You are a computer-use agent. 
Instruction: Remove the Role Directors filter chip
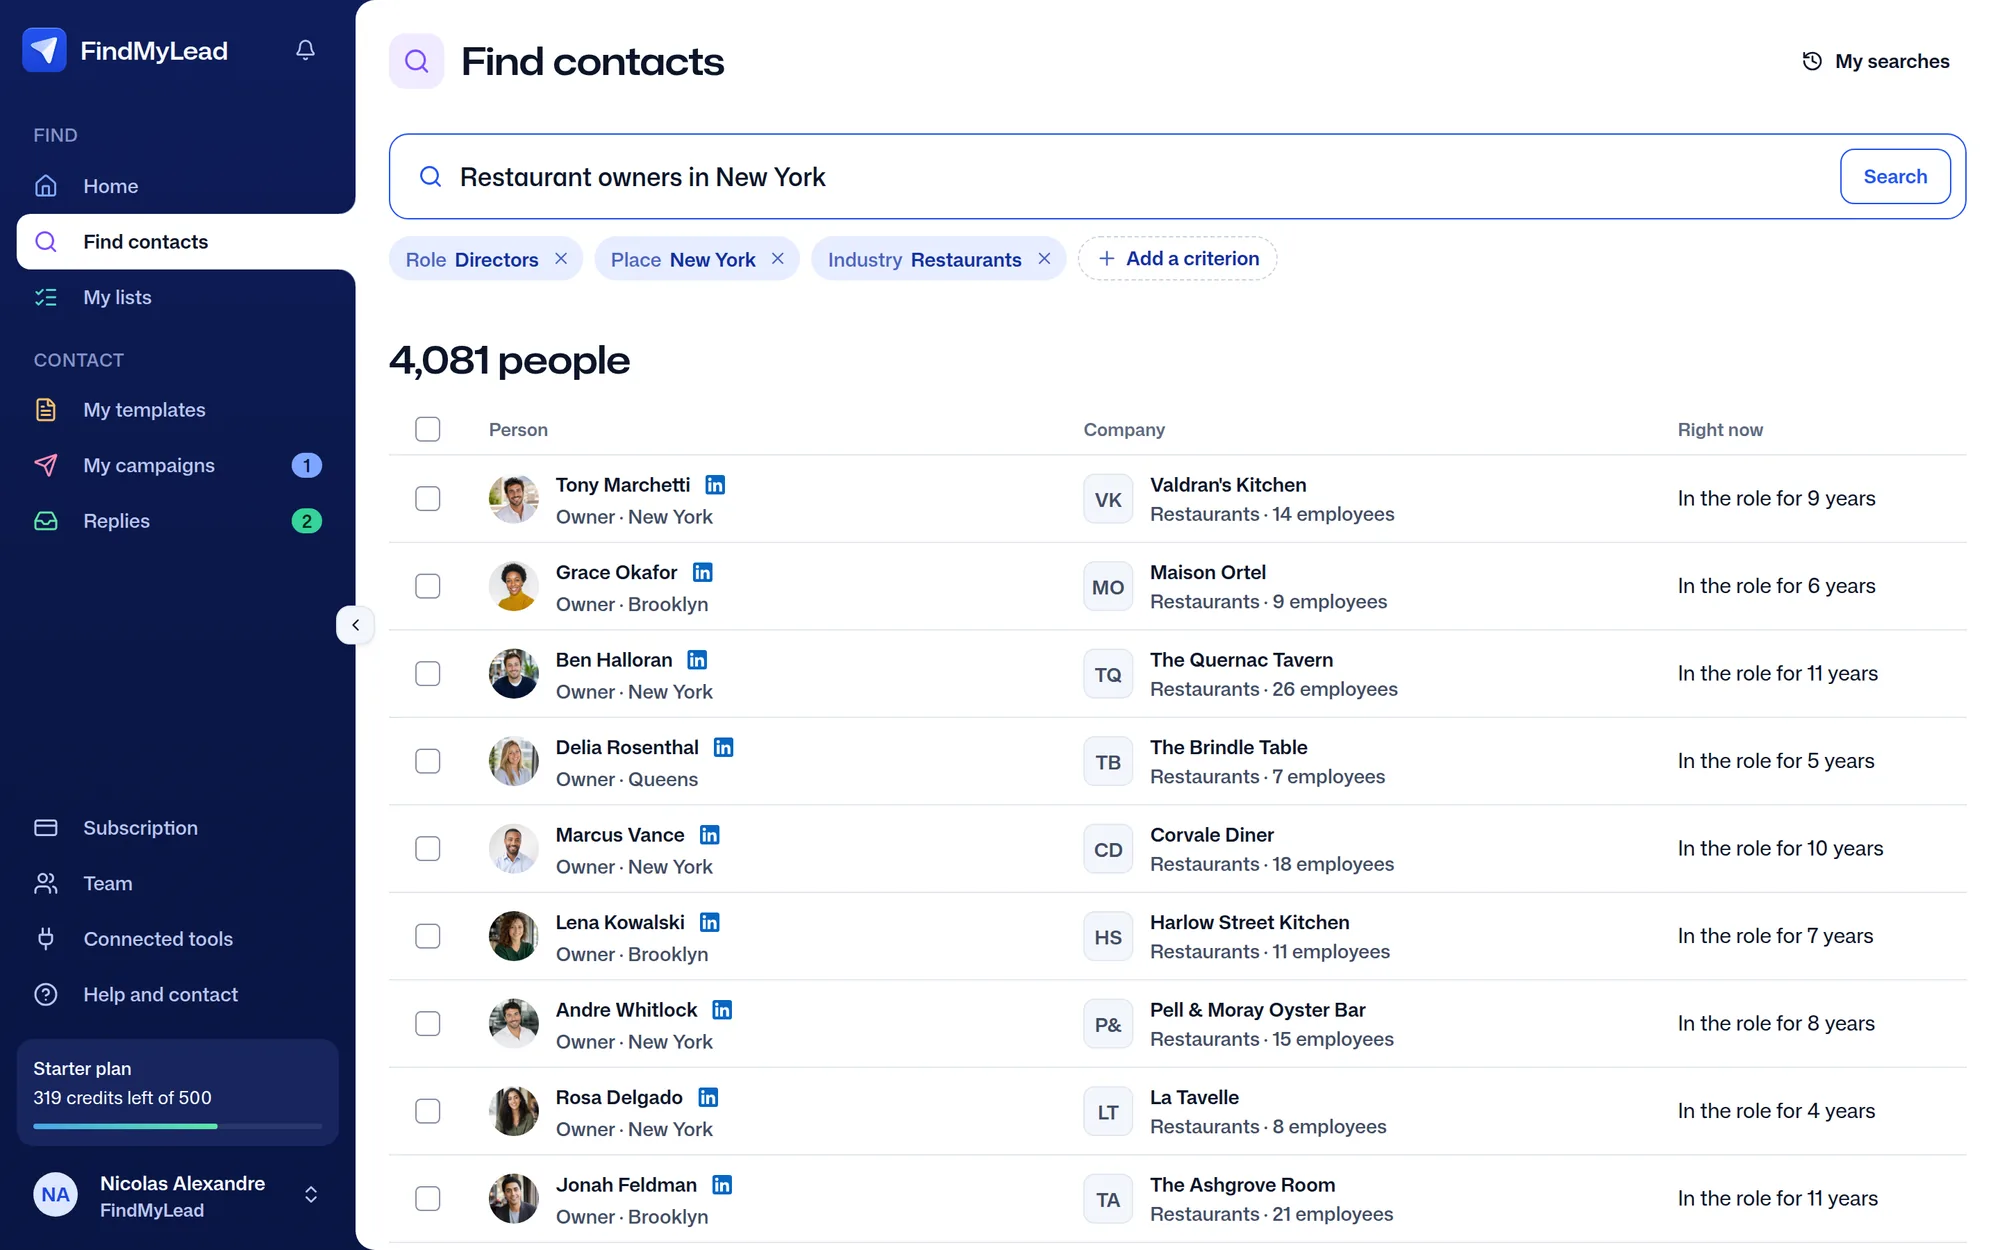tap(561, 259)
